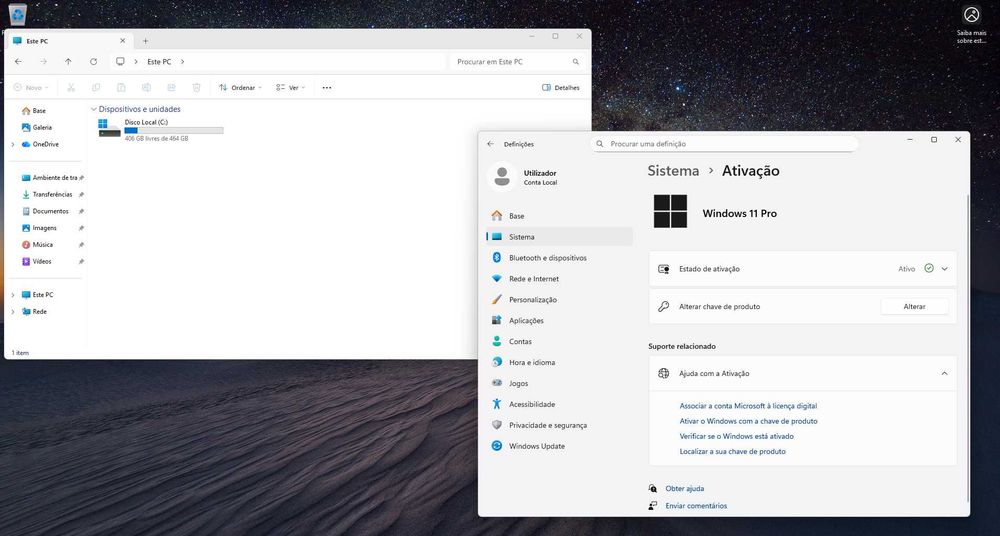1000x536 pixels.
Task: Click the Obter ajuda link
Action: [x=684, y=489]
